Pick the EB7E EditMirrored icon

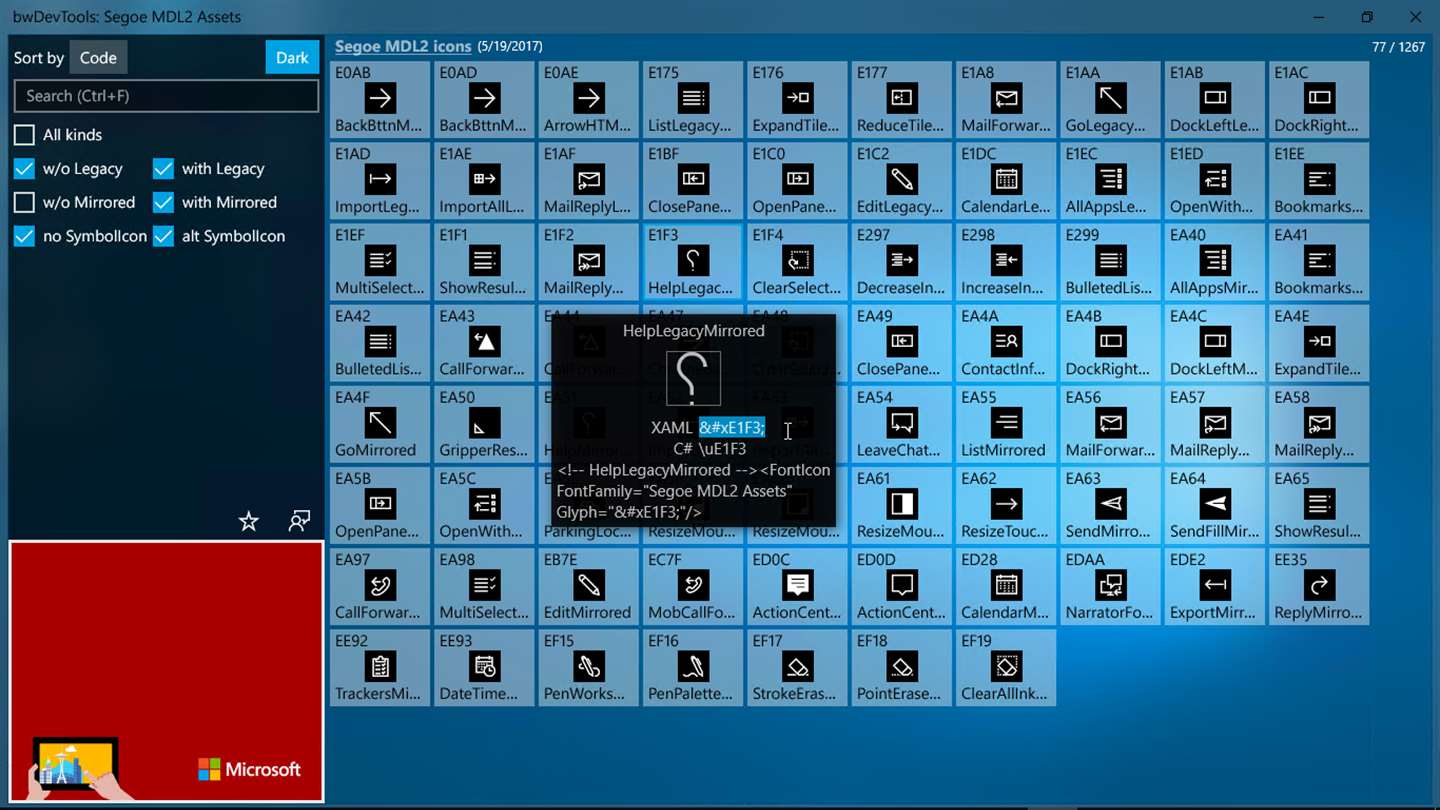click(x=588, y=586)
